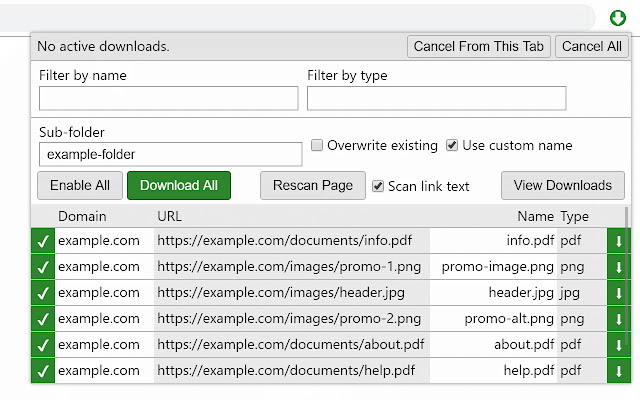Uncheck the green tick for info.pdf row
Screen dimensions: 640x400
click(43, 241)
